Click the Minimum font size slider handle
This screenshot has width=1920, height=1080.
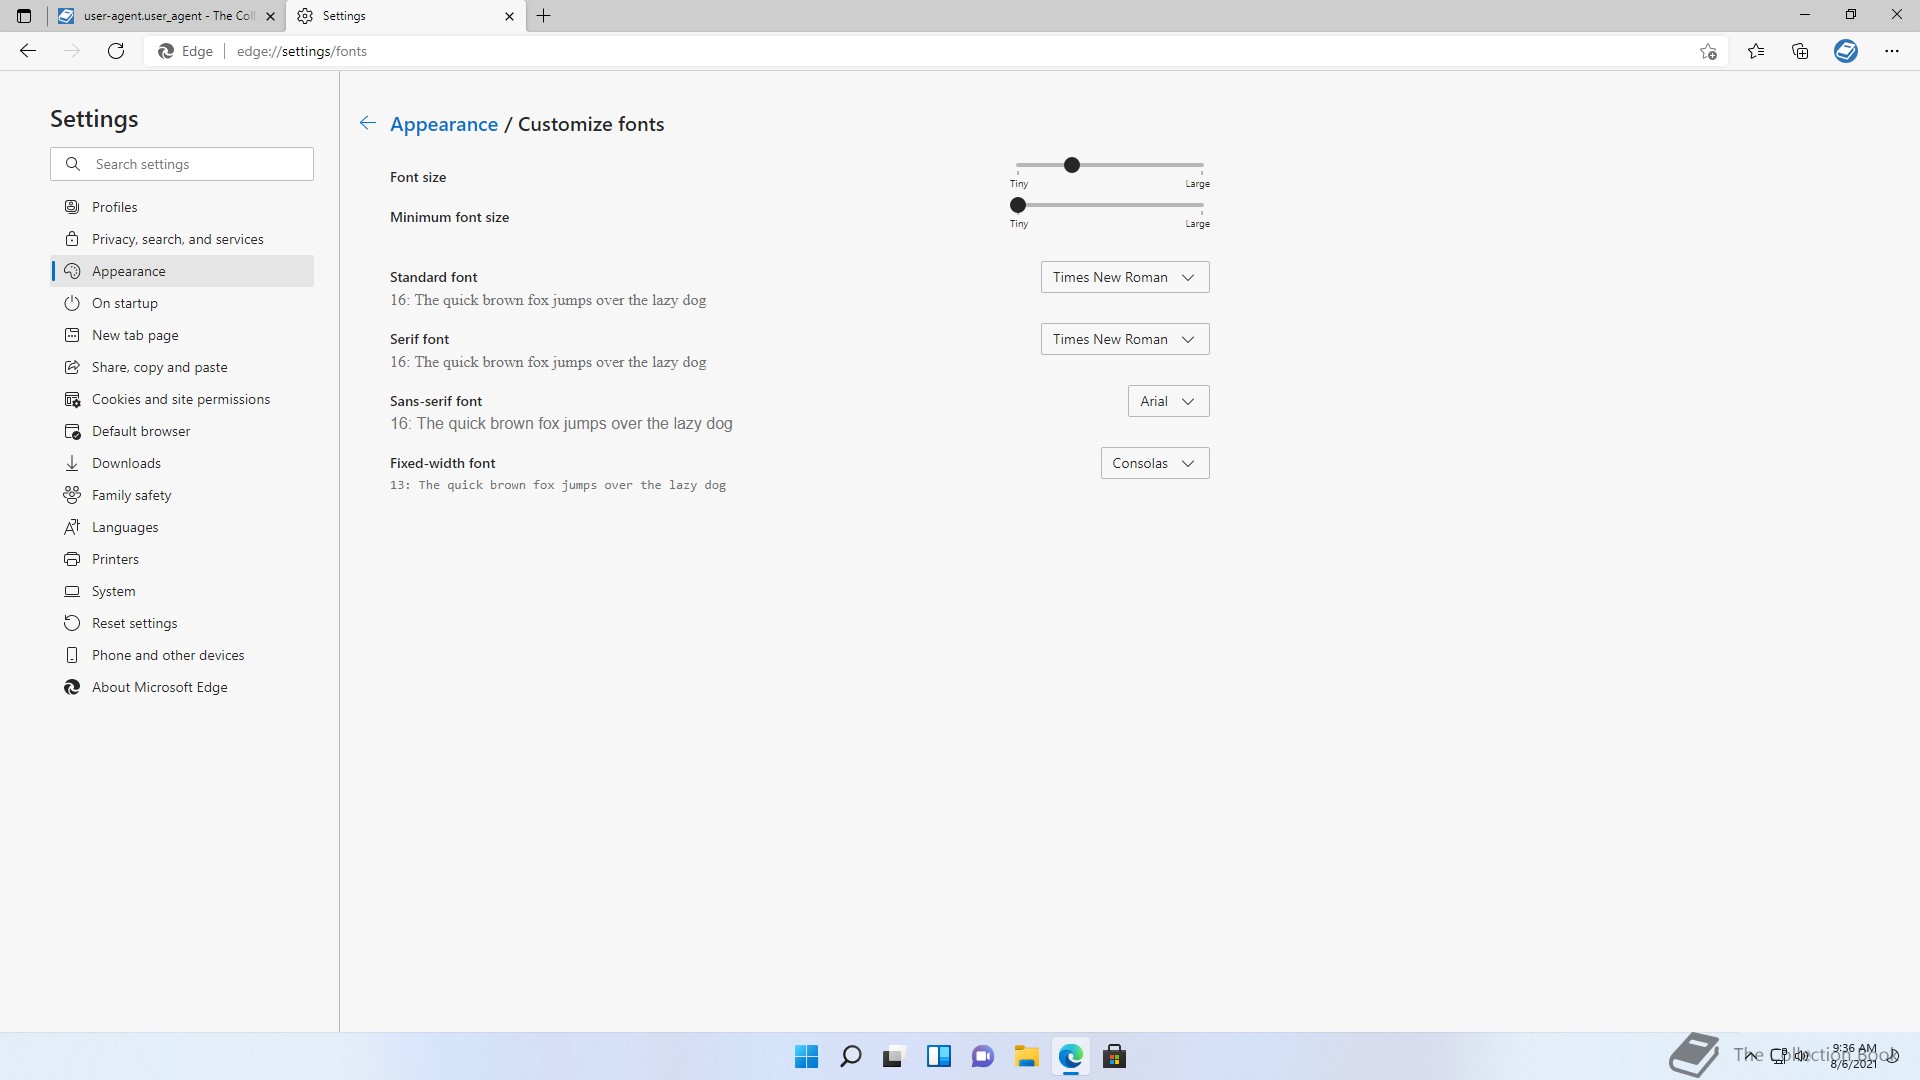[1018, 205]
